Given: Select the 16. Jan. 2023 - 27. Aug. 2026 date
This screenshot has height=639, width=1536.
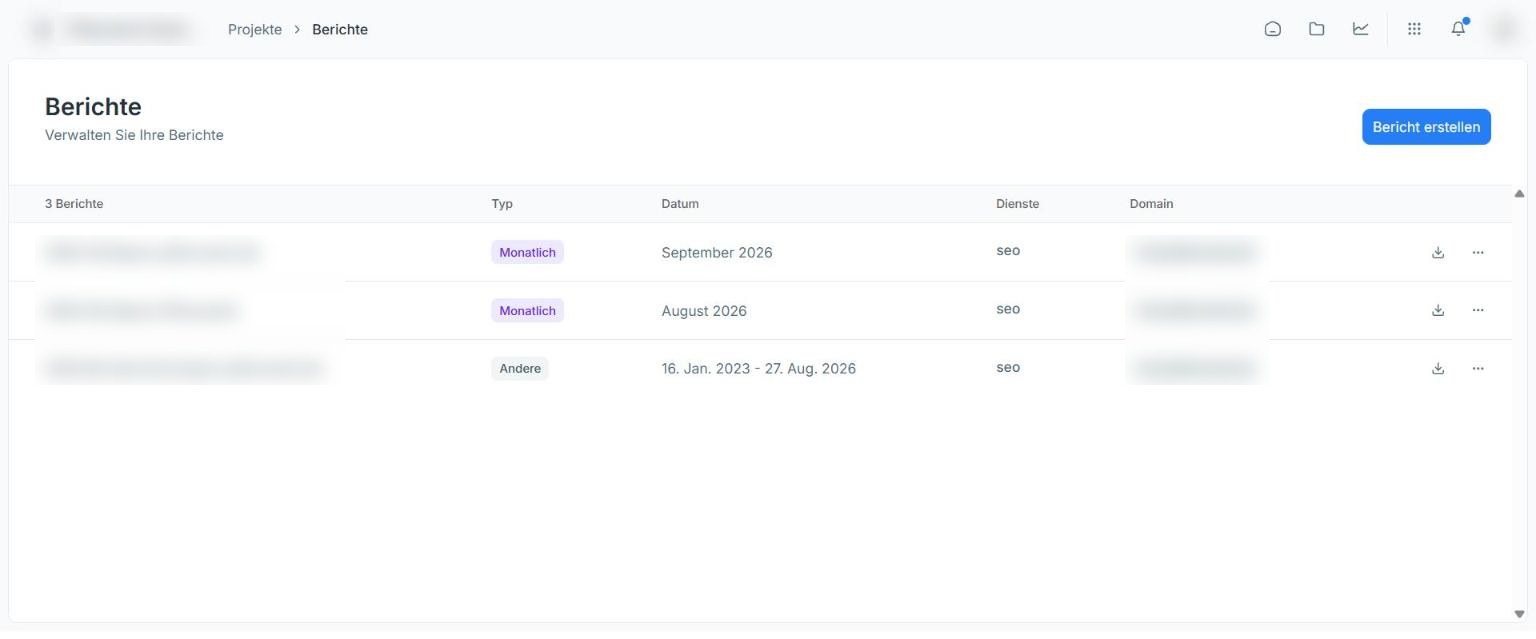Looking at the screenshot, I should click(x=759, y=368).
